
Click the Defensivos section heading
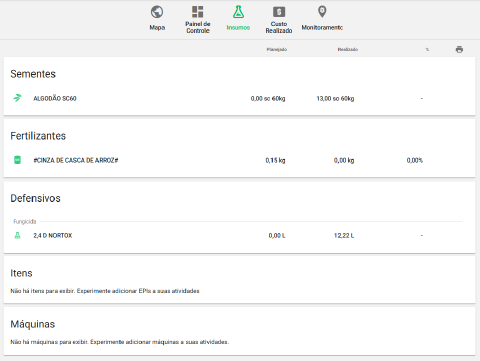click(x=35, y=198)
